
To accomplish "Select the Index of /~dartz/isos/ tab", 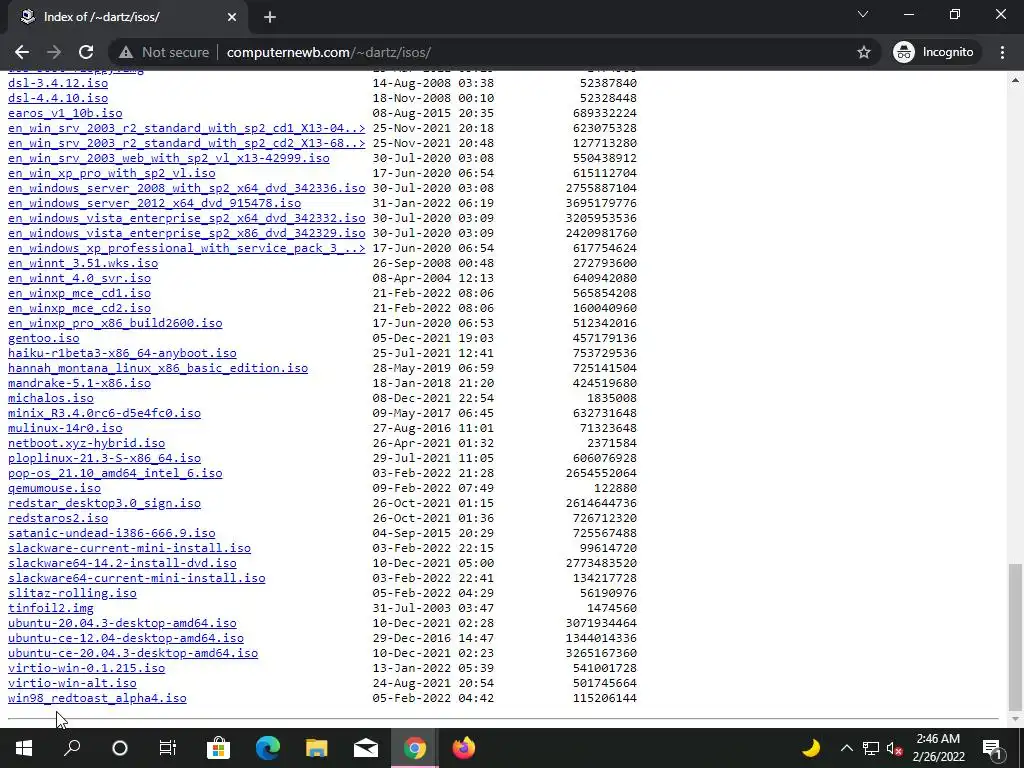I will pos(127,17).
